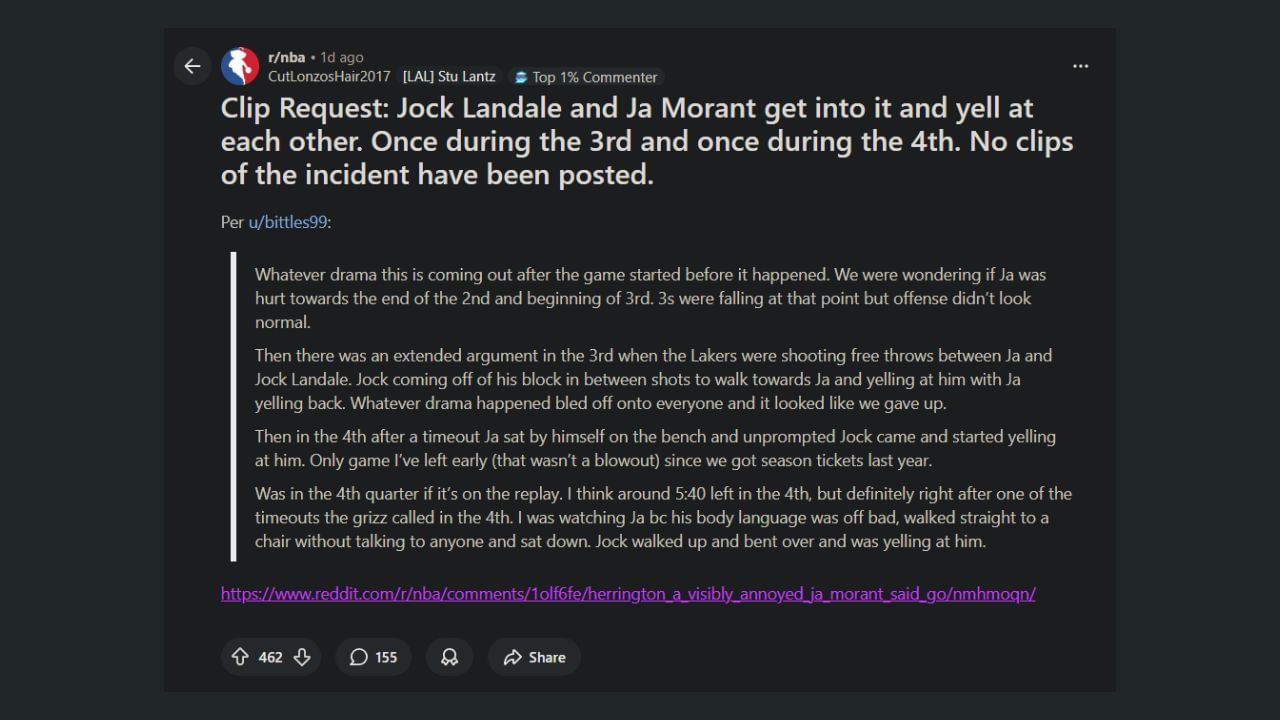Open the post overflow options menu
This screenshot has width=1280, height=720.
pyautogui.click(x=1080, y=66)
